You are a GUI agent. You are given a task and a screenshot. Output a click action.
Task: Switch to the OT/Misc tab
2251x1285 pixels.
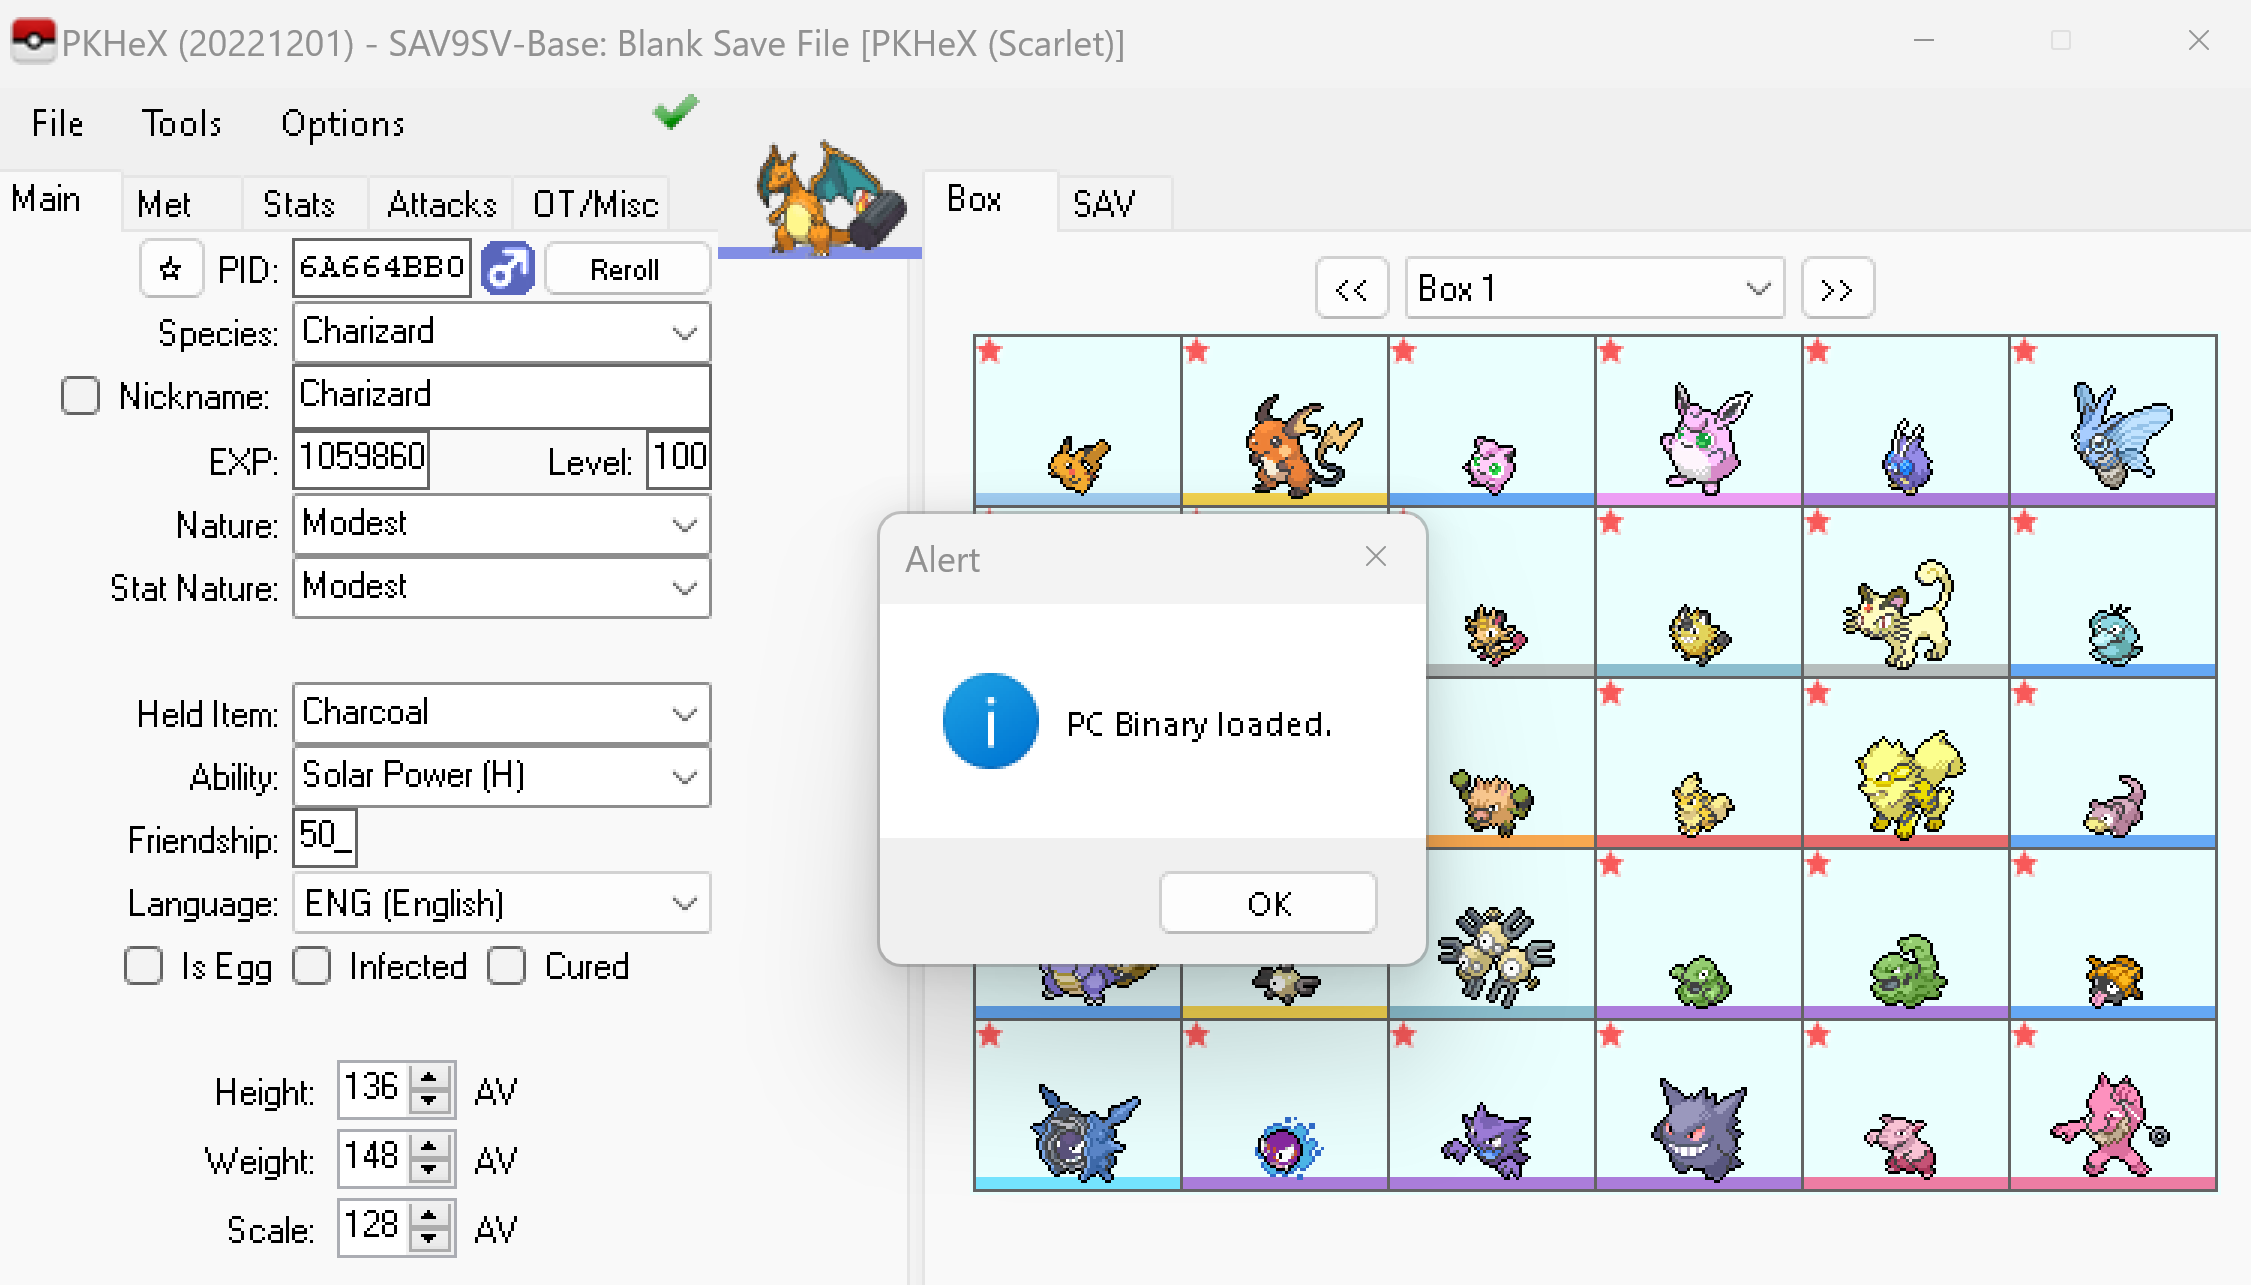click(x=598, y=203)
